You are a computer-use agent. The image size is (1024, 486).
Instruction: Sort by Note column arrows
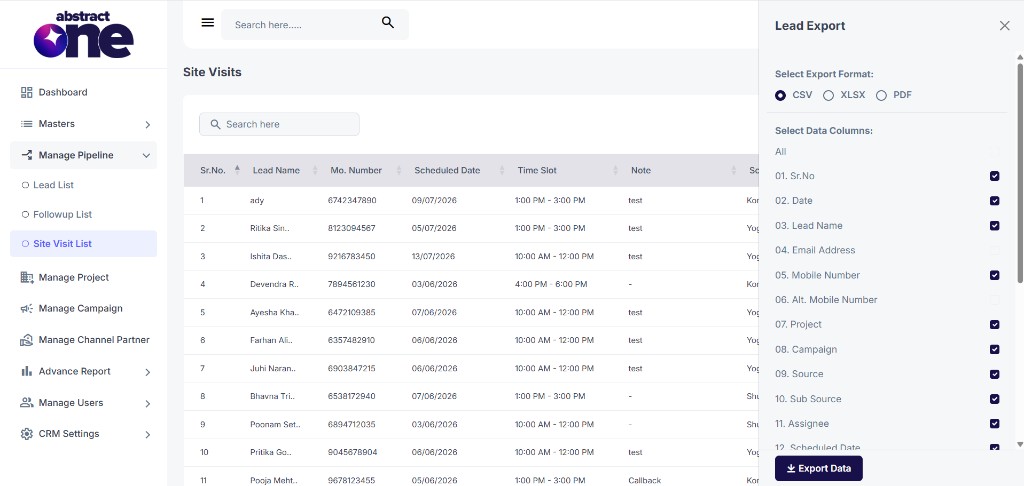click(x=734, y=170)
